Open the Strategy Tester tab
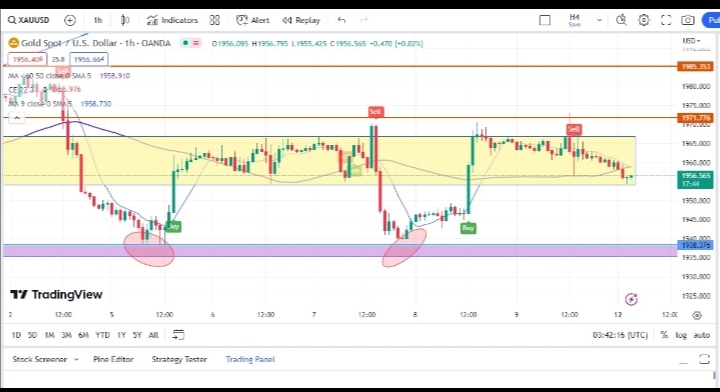 [x=179, y=359]
